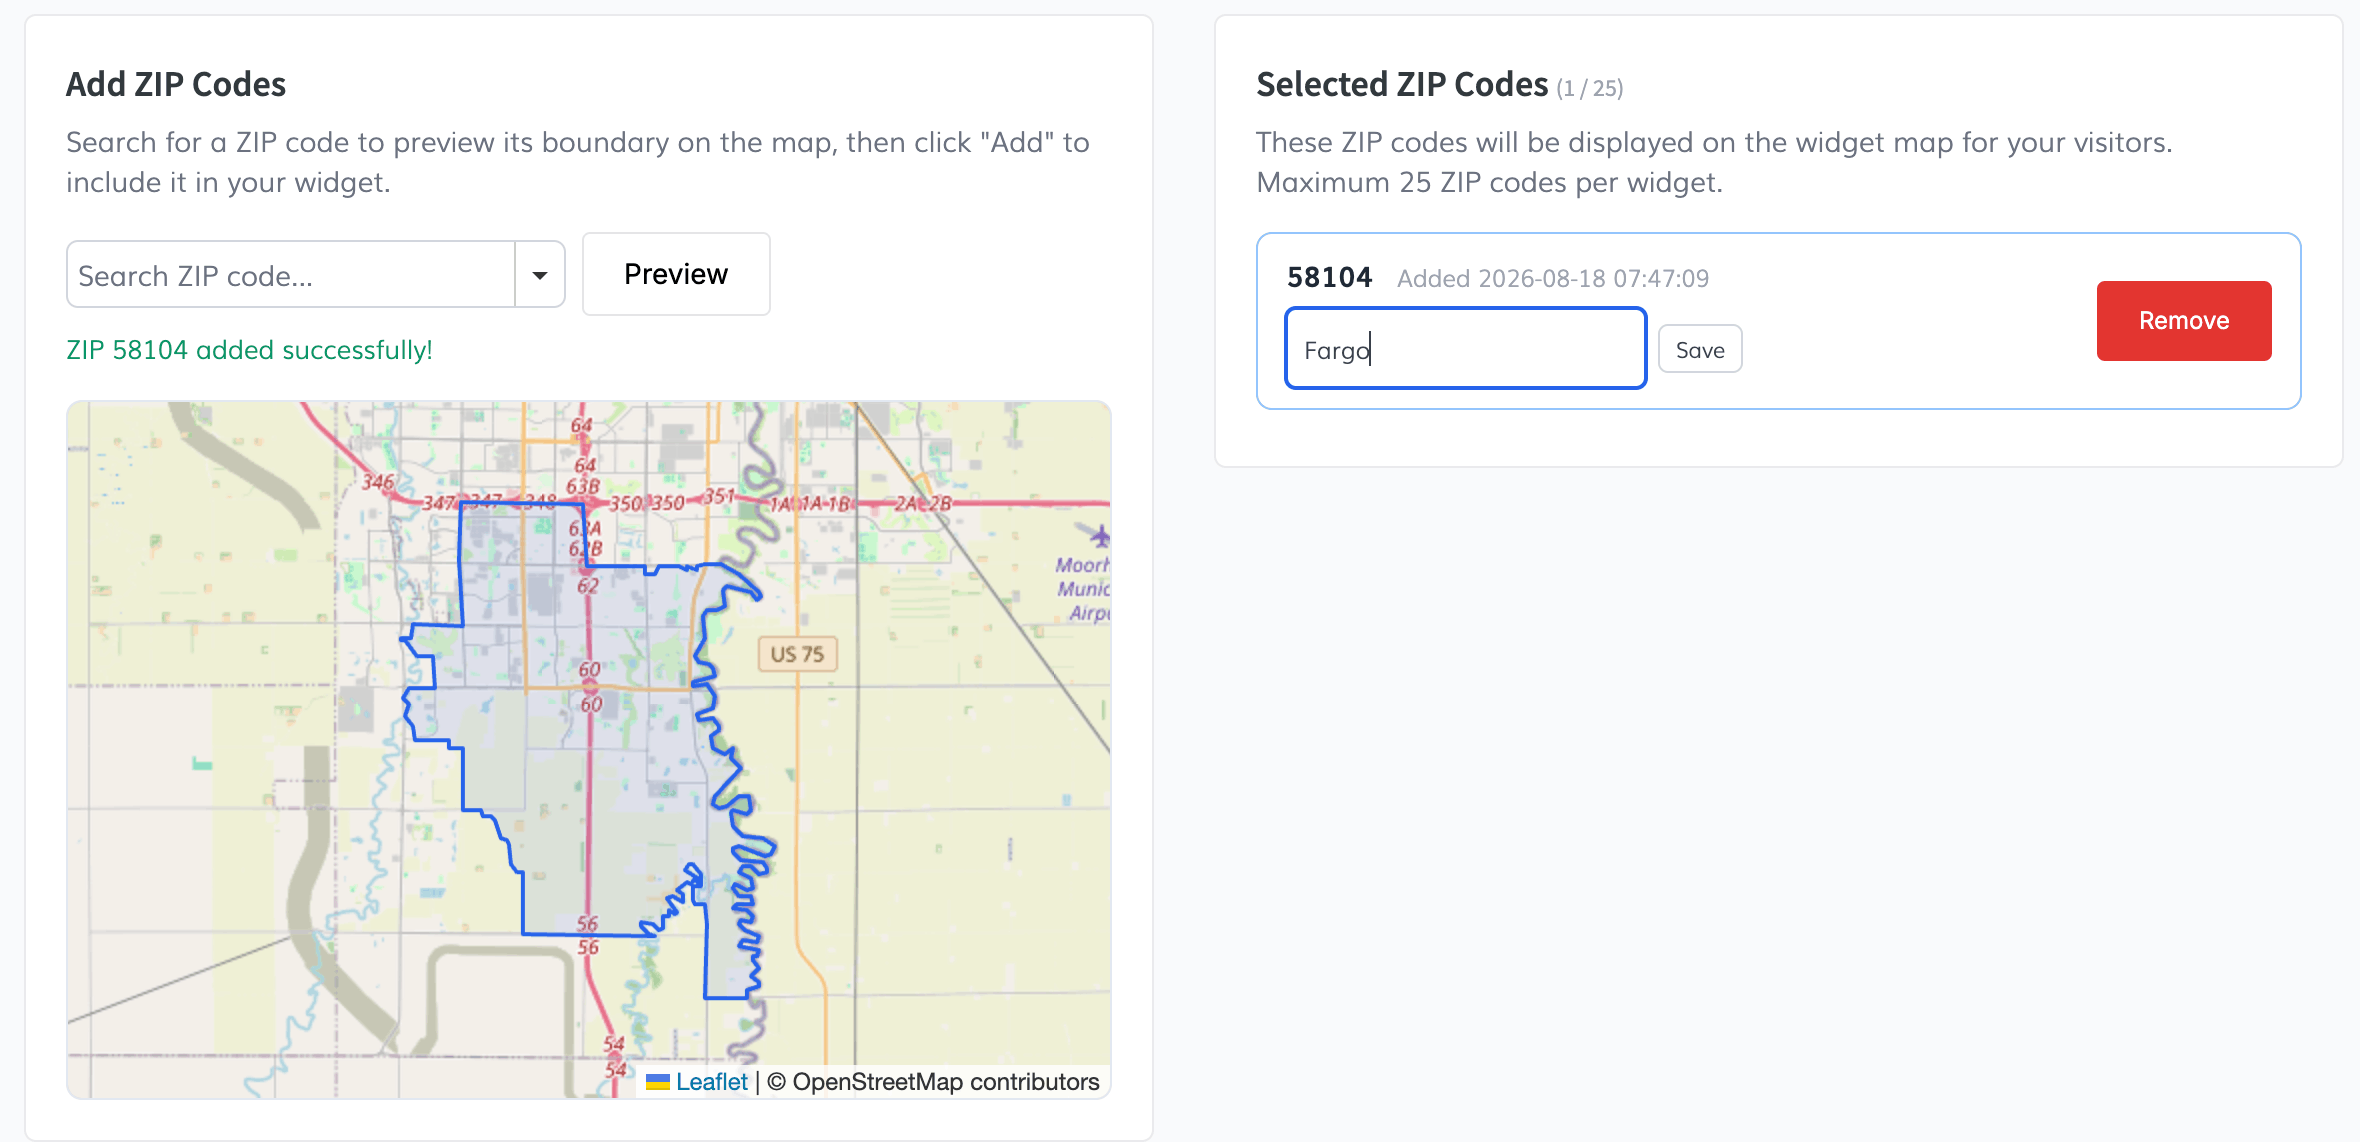This screenshot has height=1142, width=2360.
Task: Click the Ukraine flag icon beside Leaflet
Action: click(658, 1082)
